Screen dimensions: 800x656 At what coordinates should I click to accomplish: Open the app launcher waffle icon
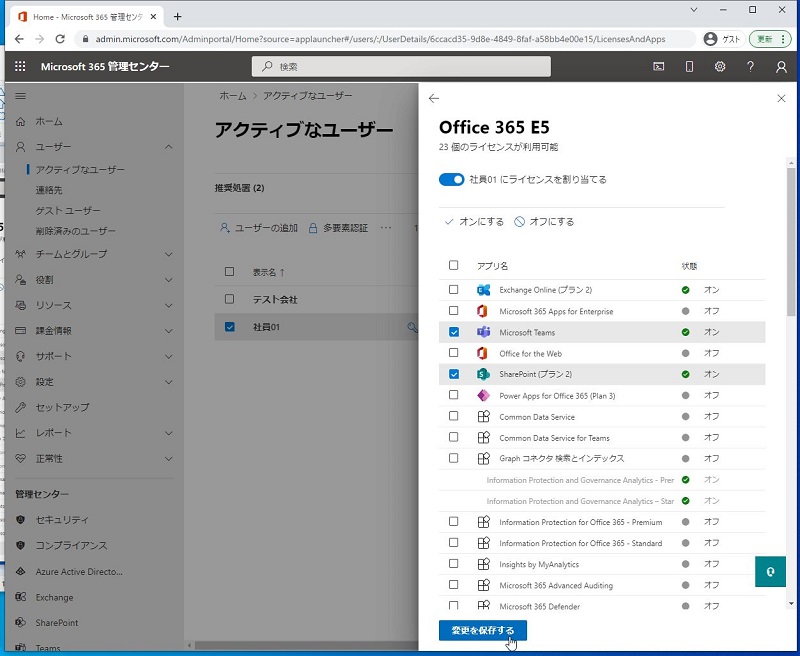click(20, 66)
